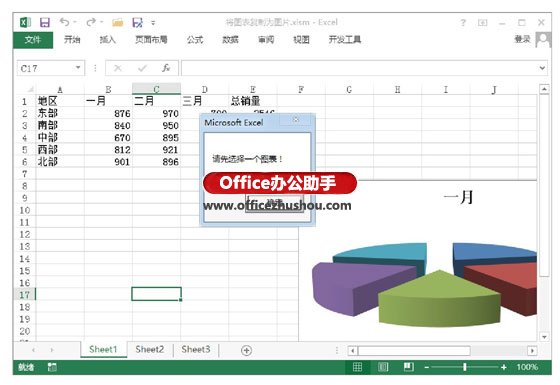This screenshot has height=385, width=560.
Task: Click the zoom slider handle
Action: tap(465, 367)
